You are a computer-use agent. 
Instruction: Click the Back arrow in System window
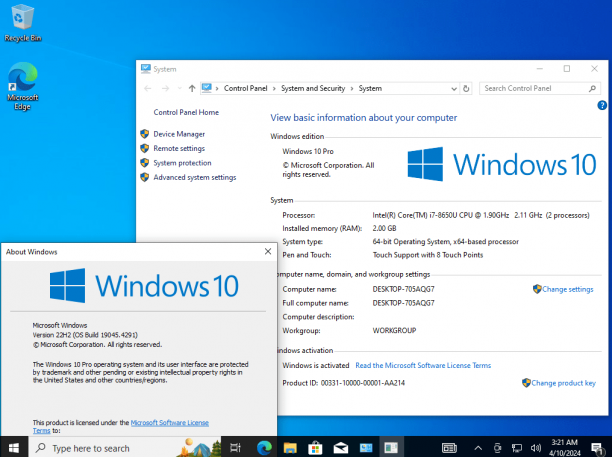click(x=148, y=89)
